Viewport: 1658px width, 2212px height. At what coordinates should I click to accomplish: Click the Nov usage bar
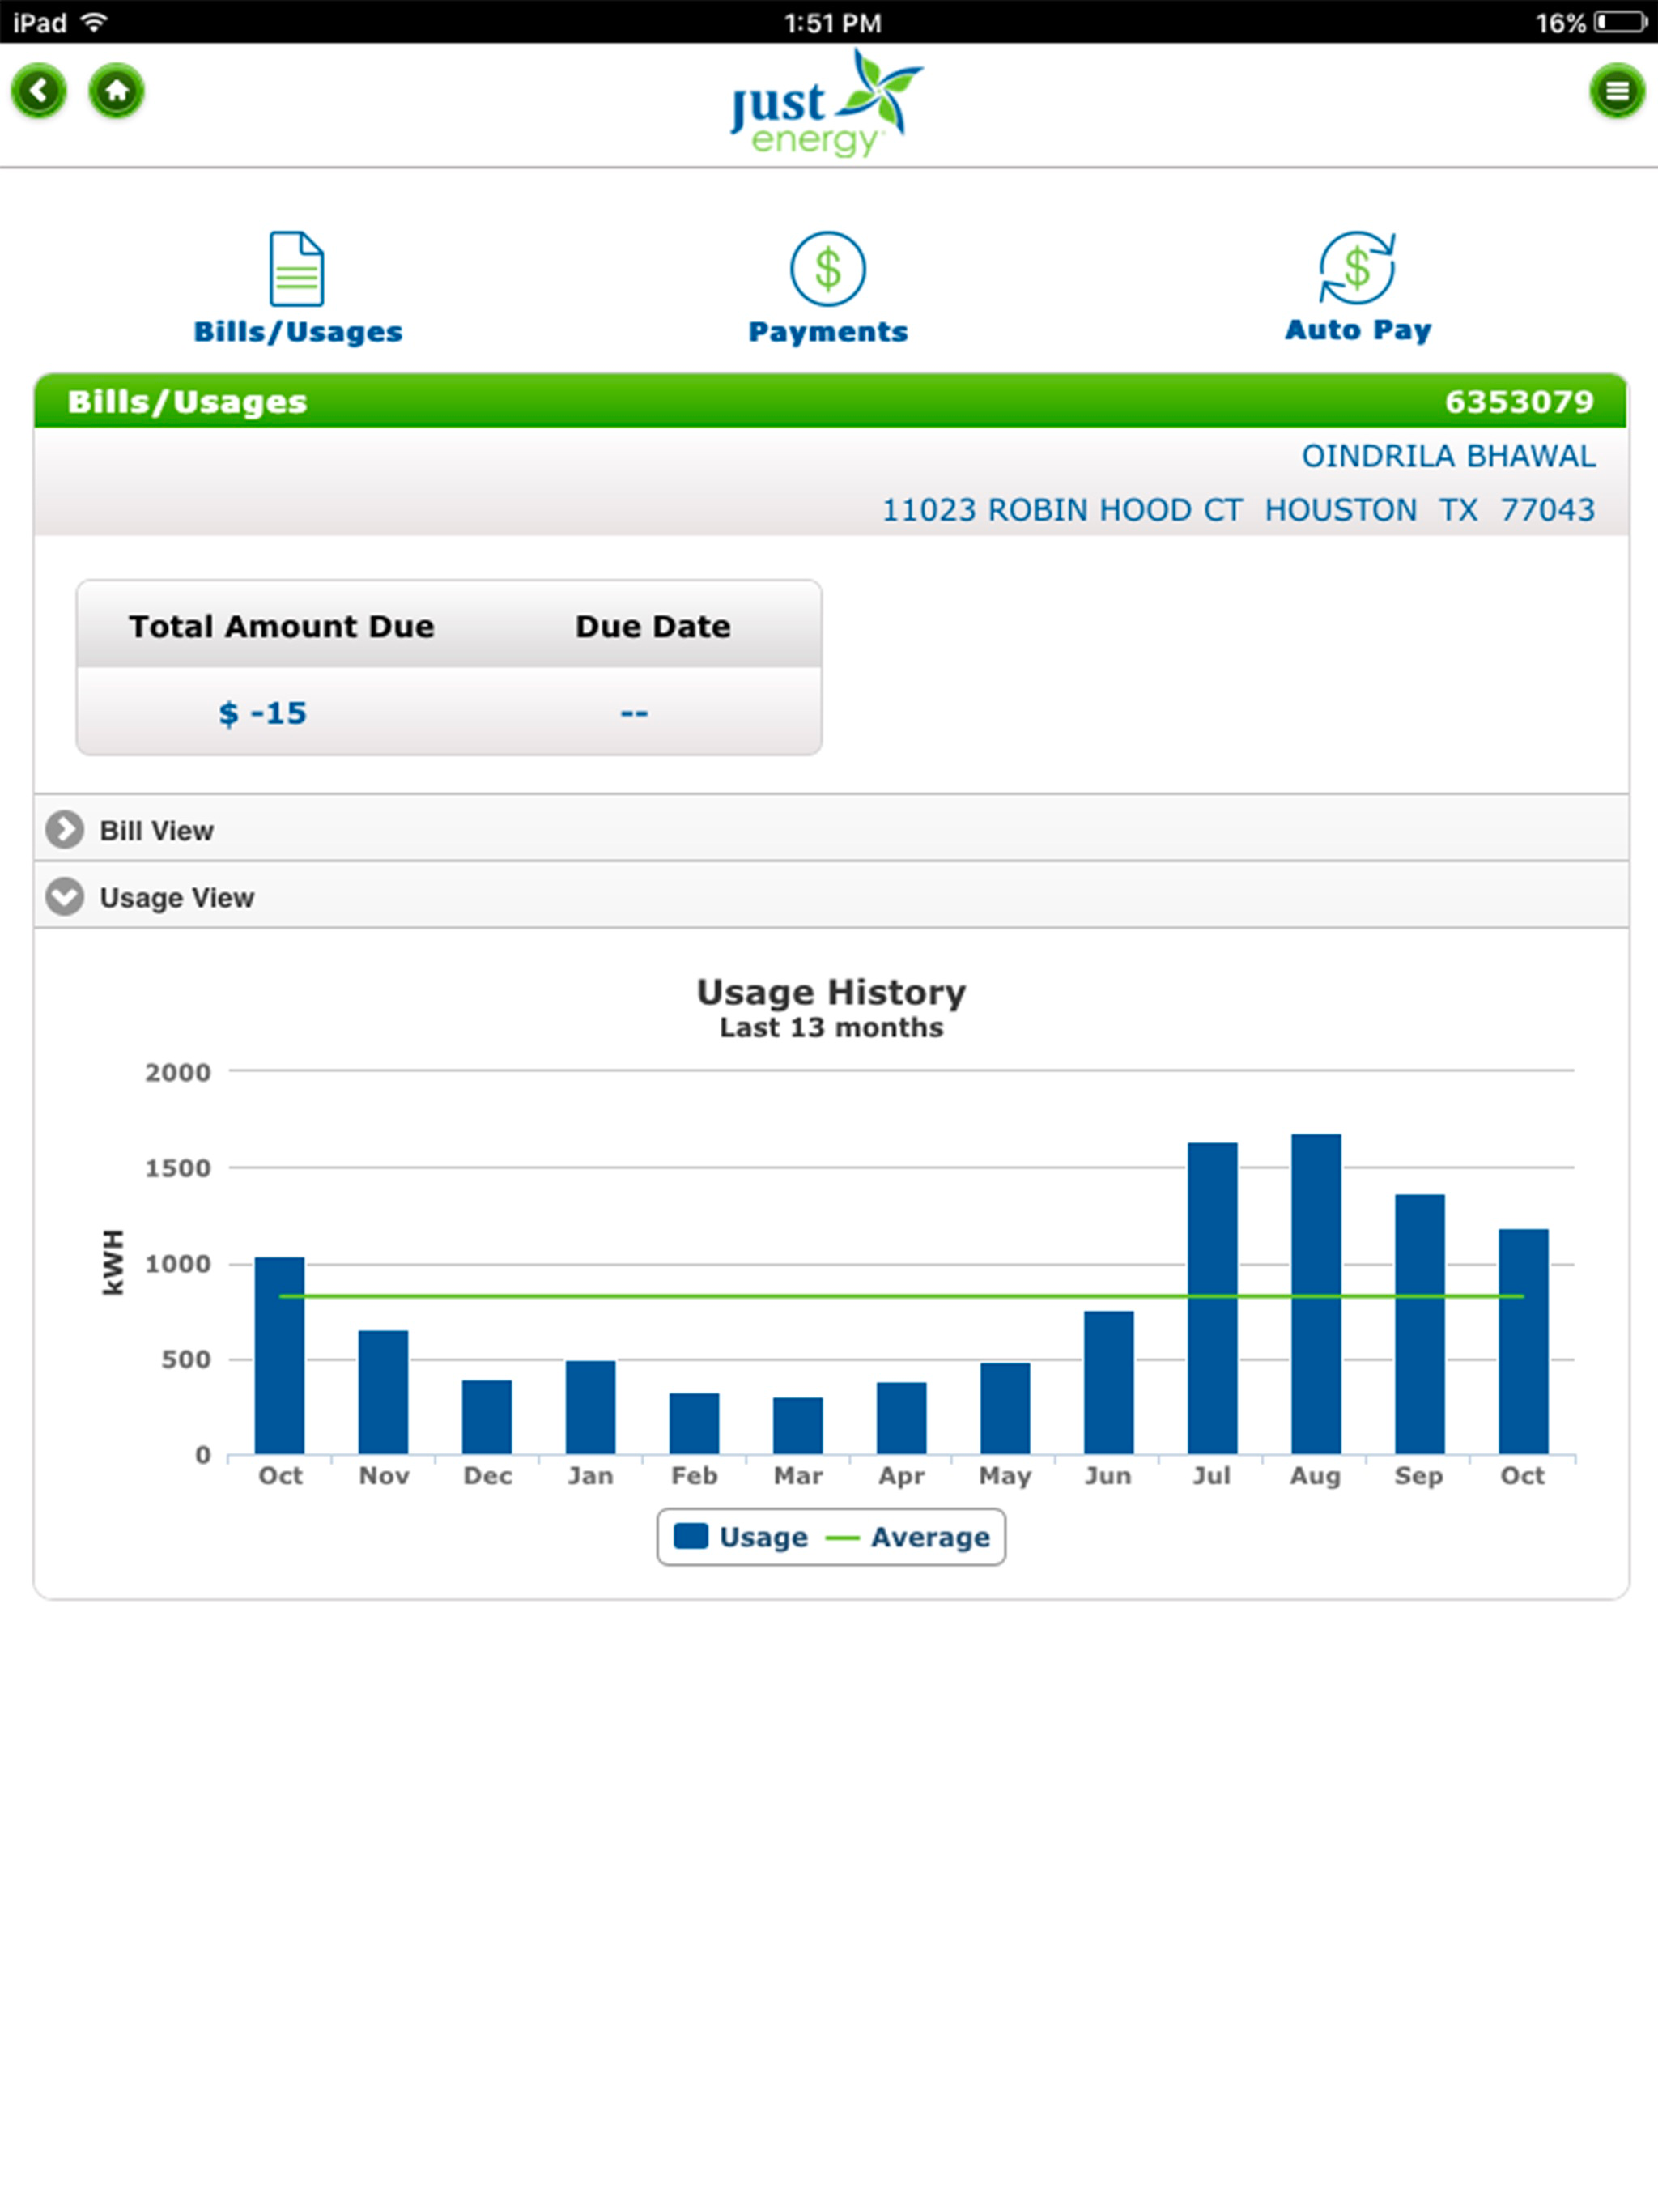coord(383,1392)
